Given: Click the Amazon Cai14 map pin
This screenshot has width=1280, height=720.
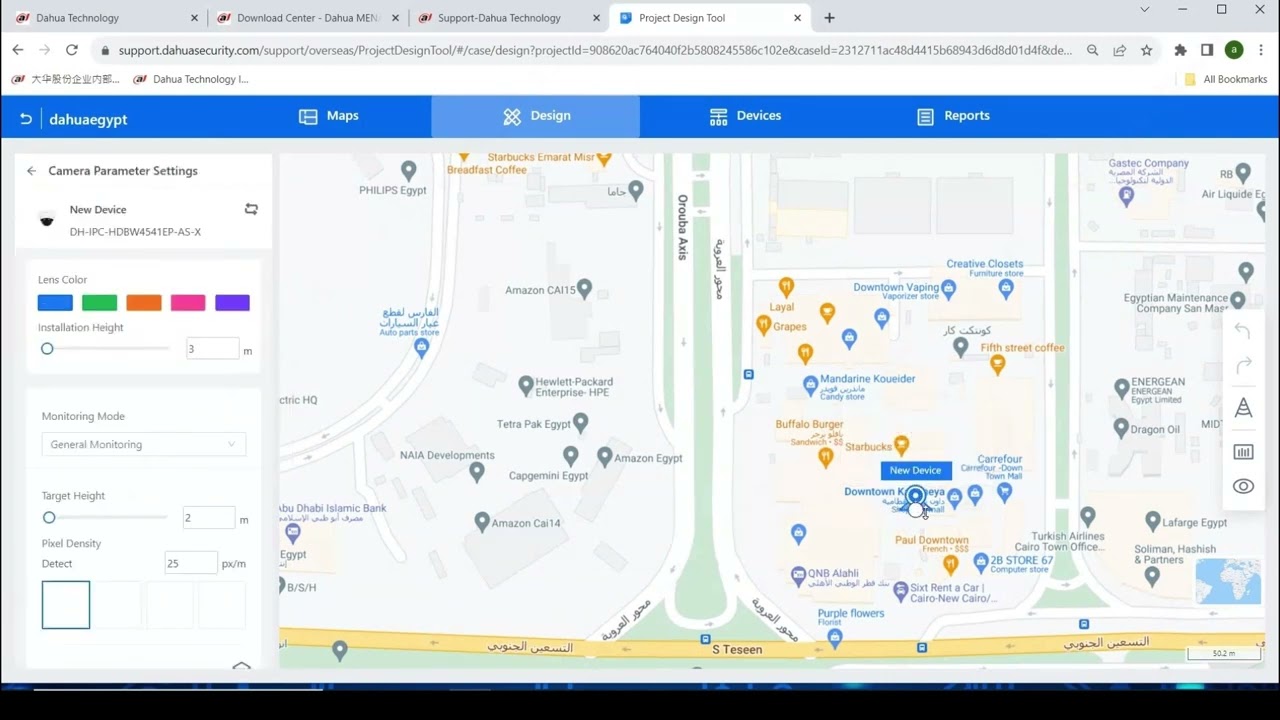Looking at the screenshot, I should (x=482, y=521).
